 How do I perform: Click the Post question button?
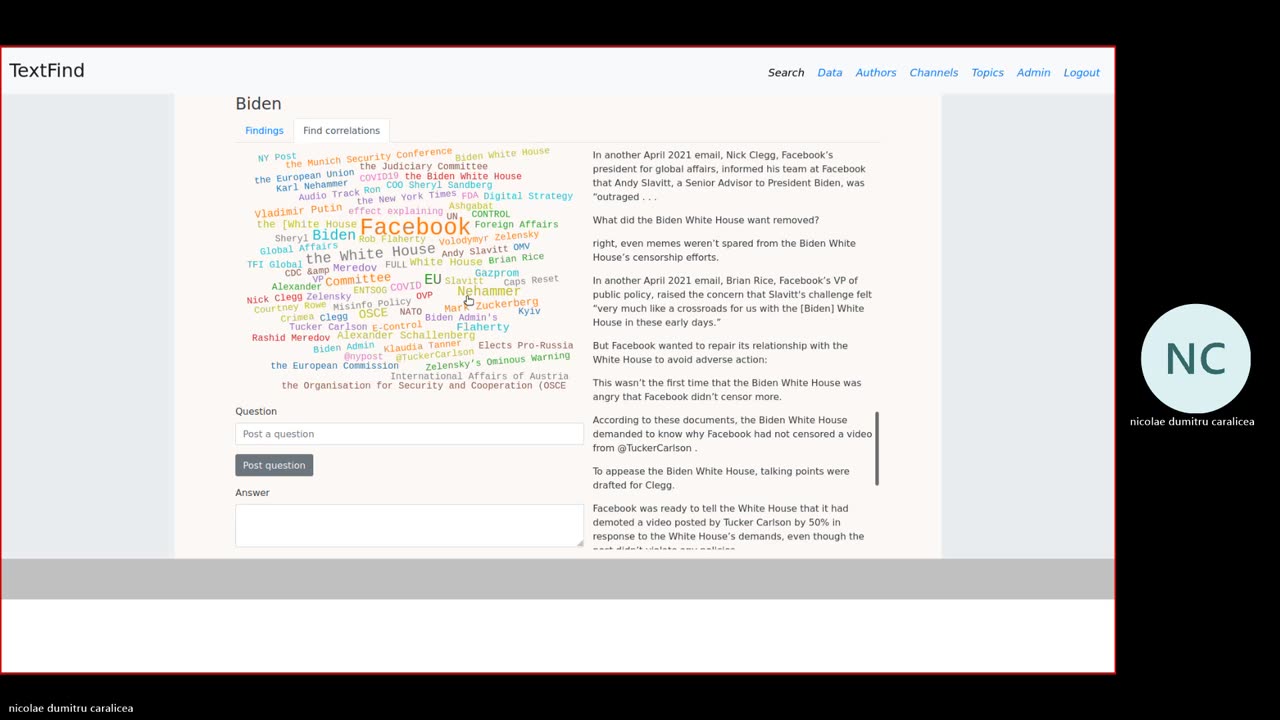tap(274, 465)
